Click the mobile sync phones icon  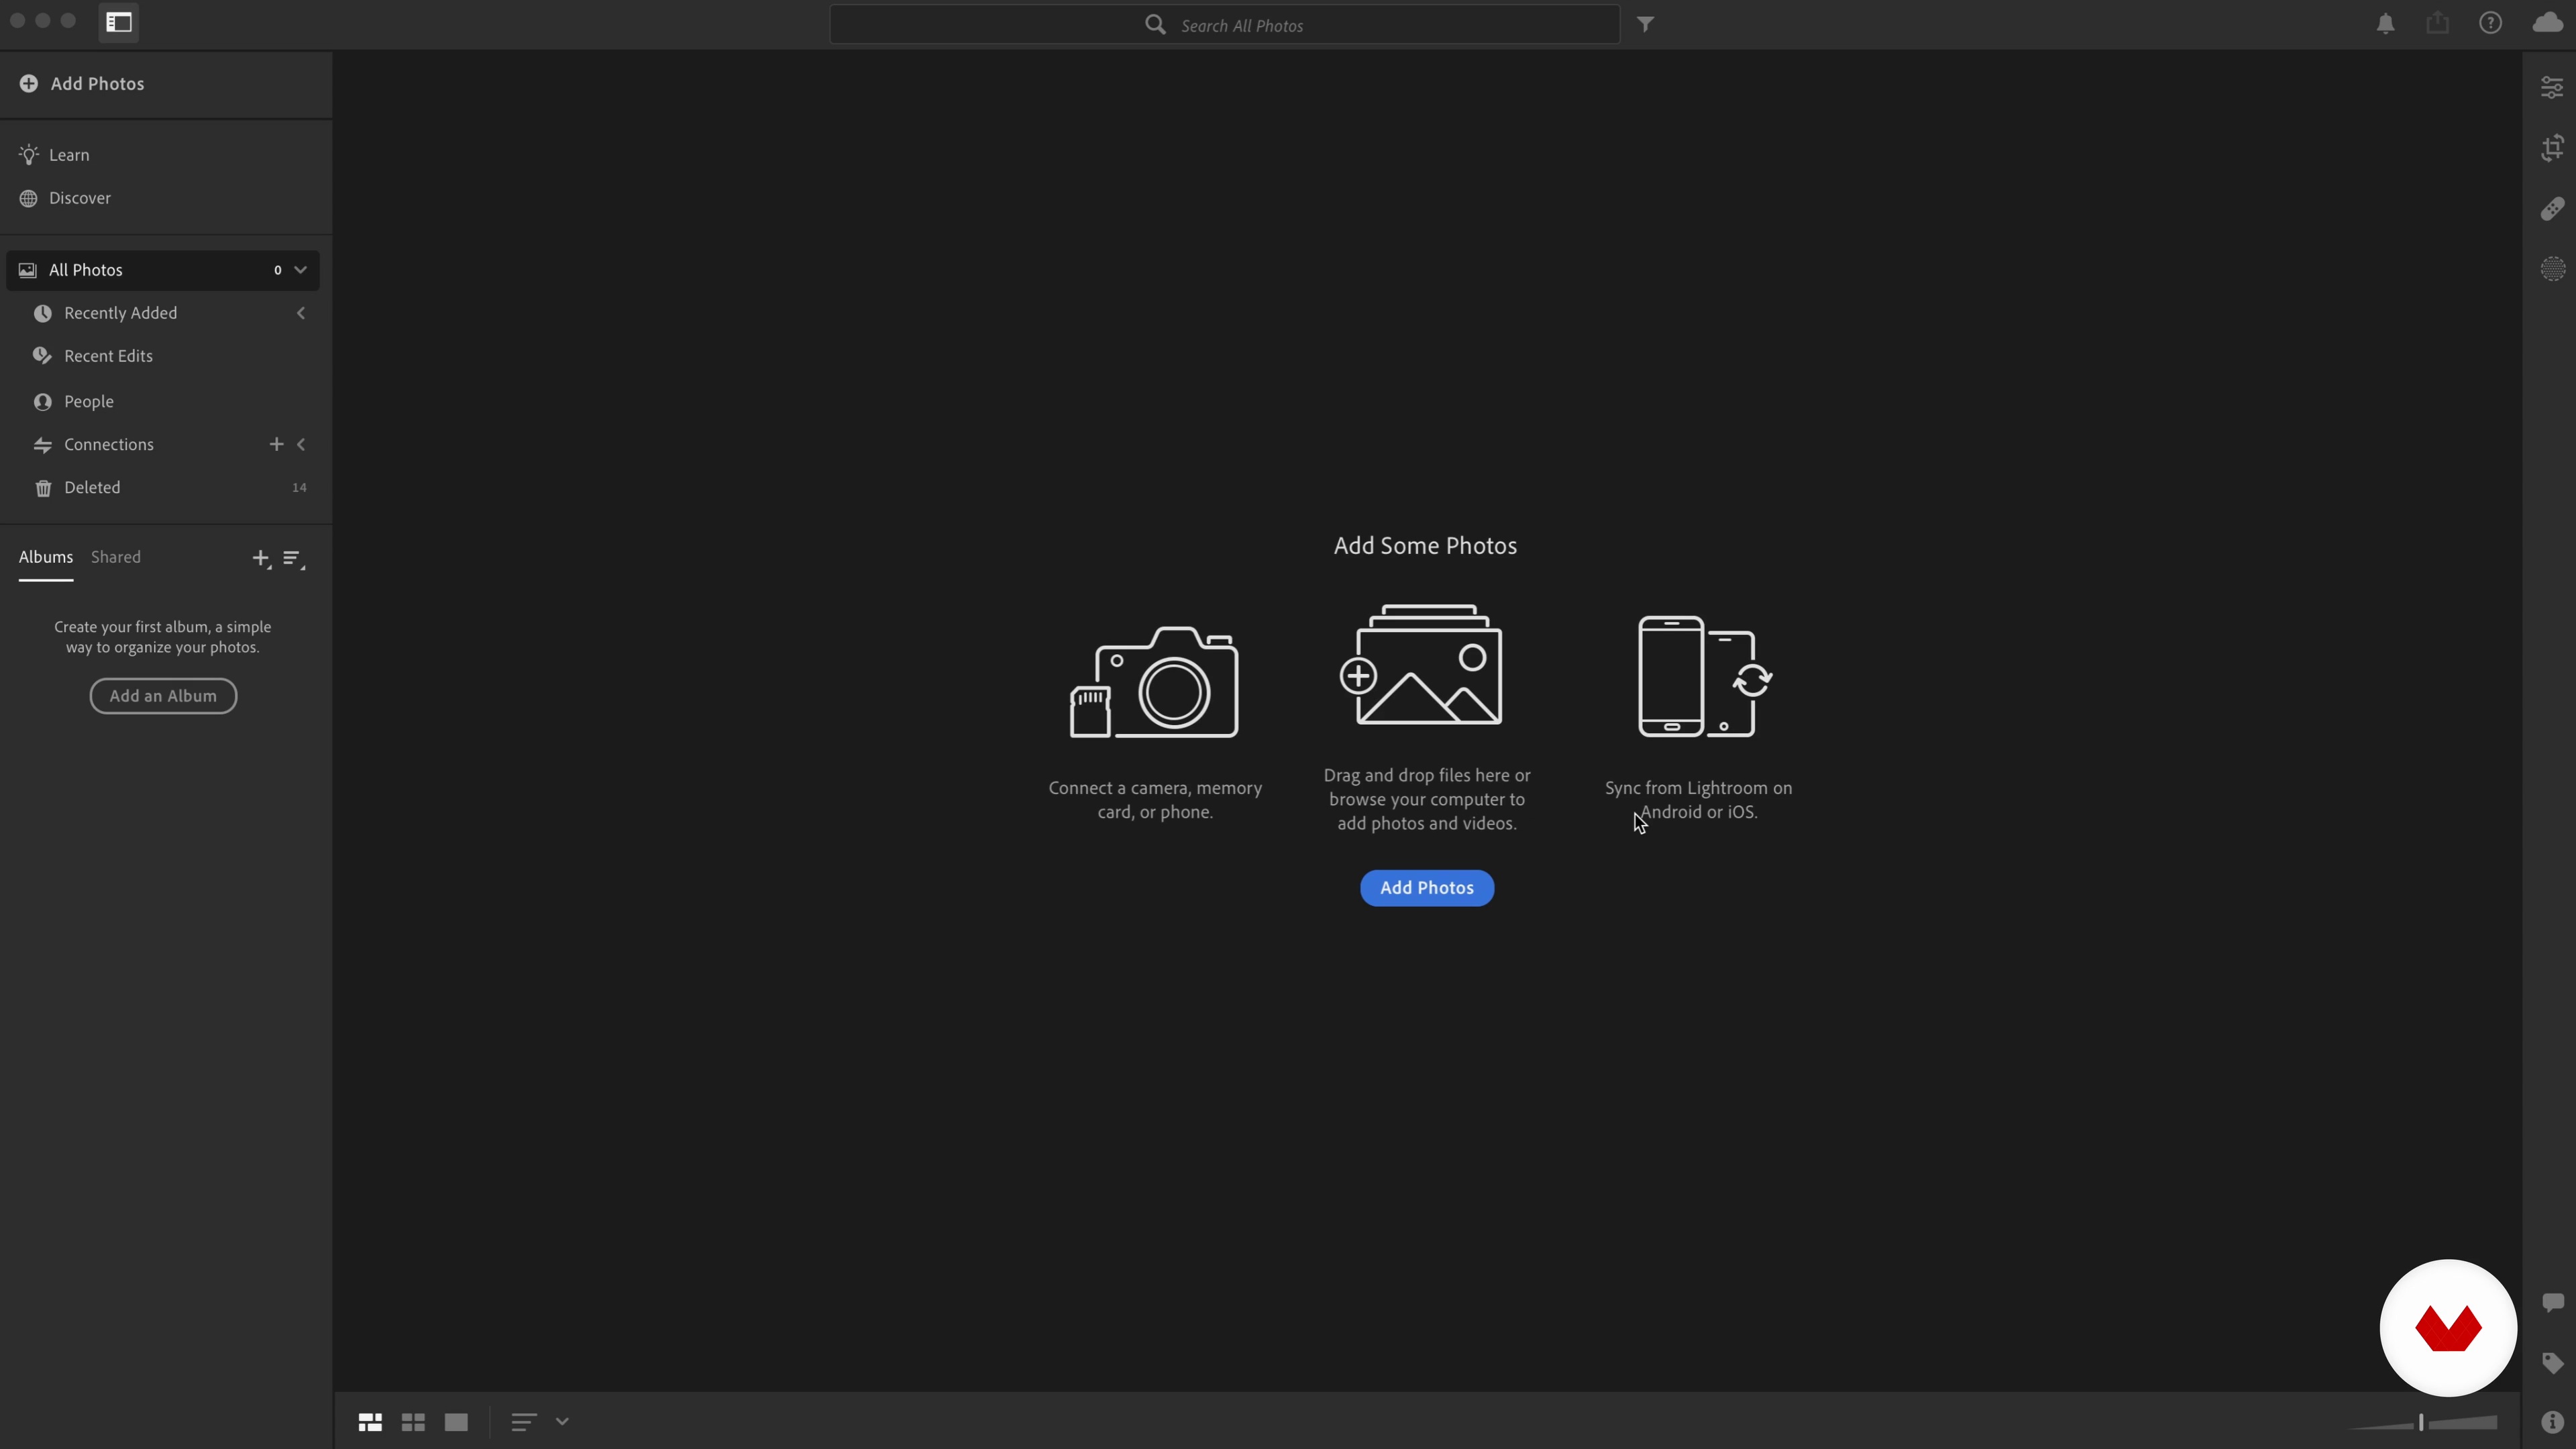tap(1705, 677)
